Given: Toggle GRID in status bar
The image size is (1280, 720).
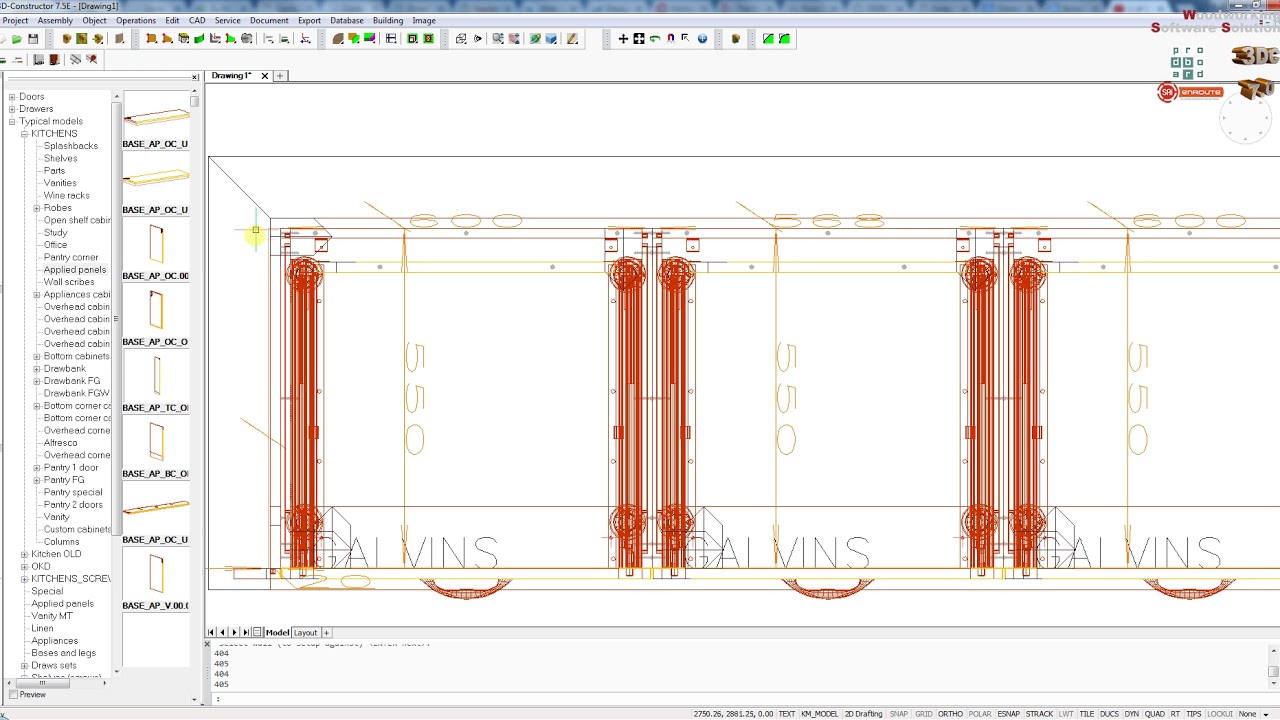Looking at the screenshot, I should pos(923,714).
